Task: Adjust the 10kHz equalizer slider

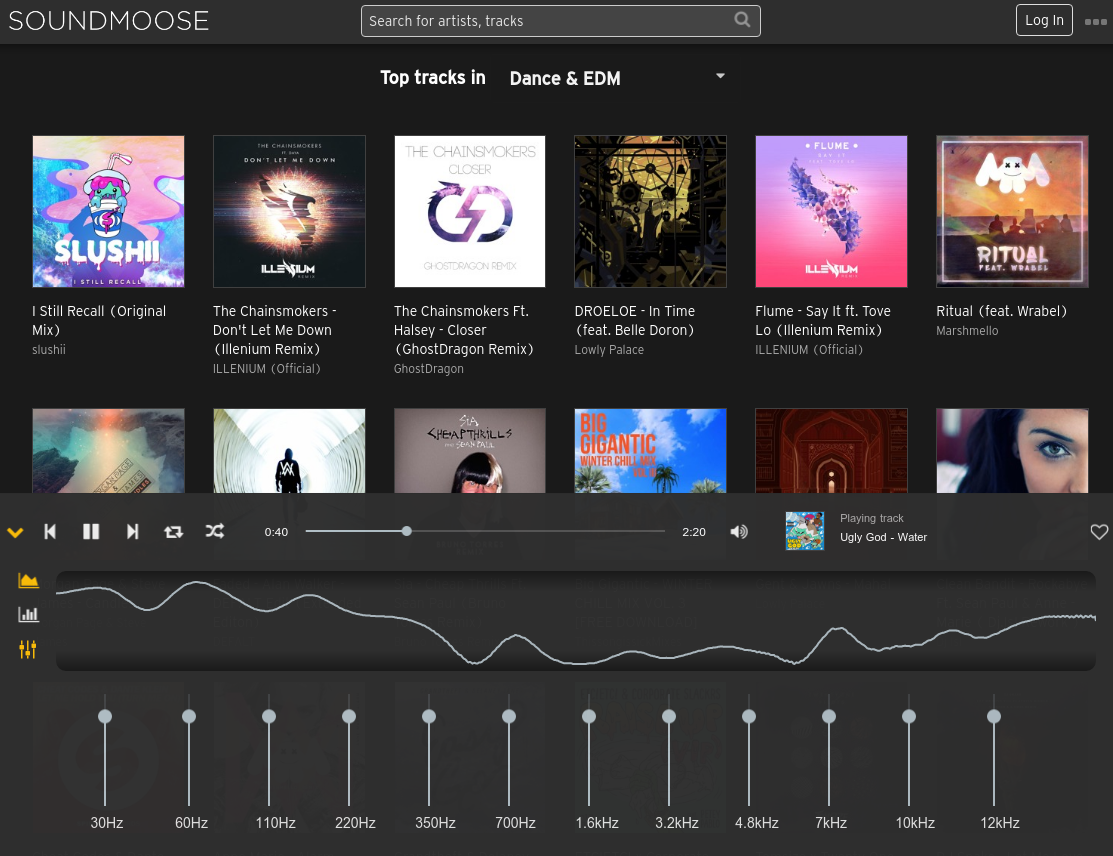Action: tap(909, 717)
